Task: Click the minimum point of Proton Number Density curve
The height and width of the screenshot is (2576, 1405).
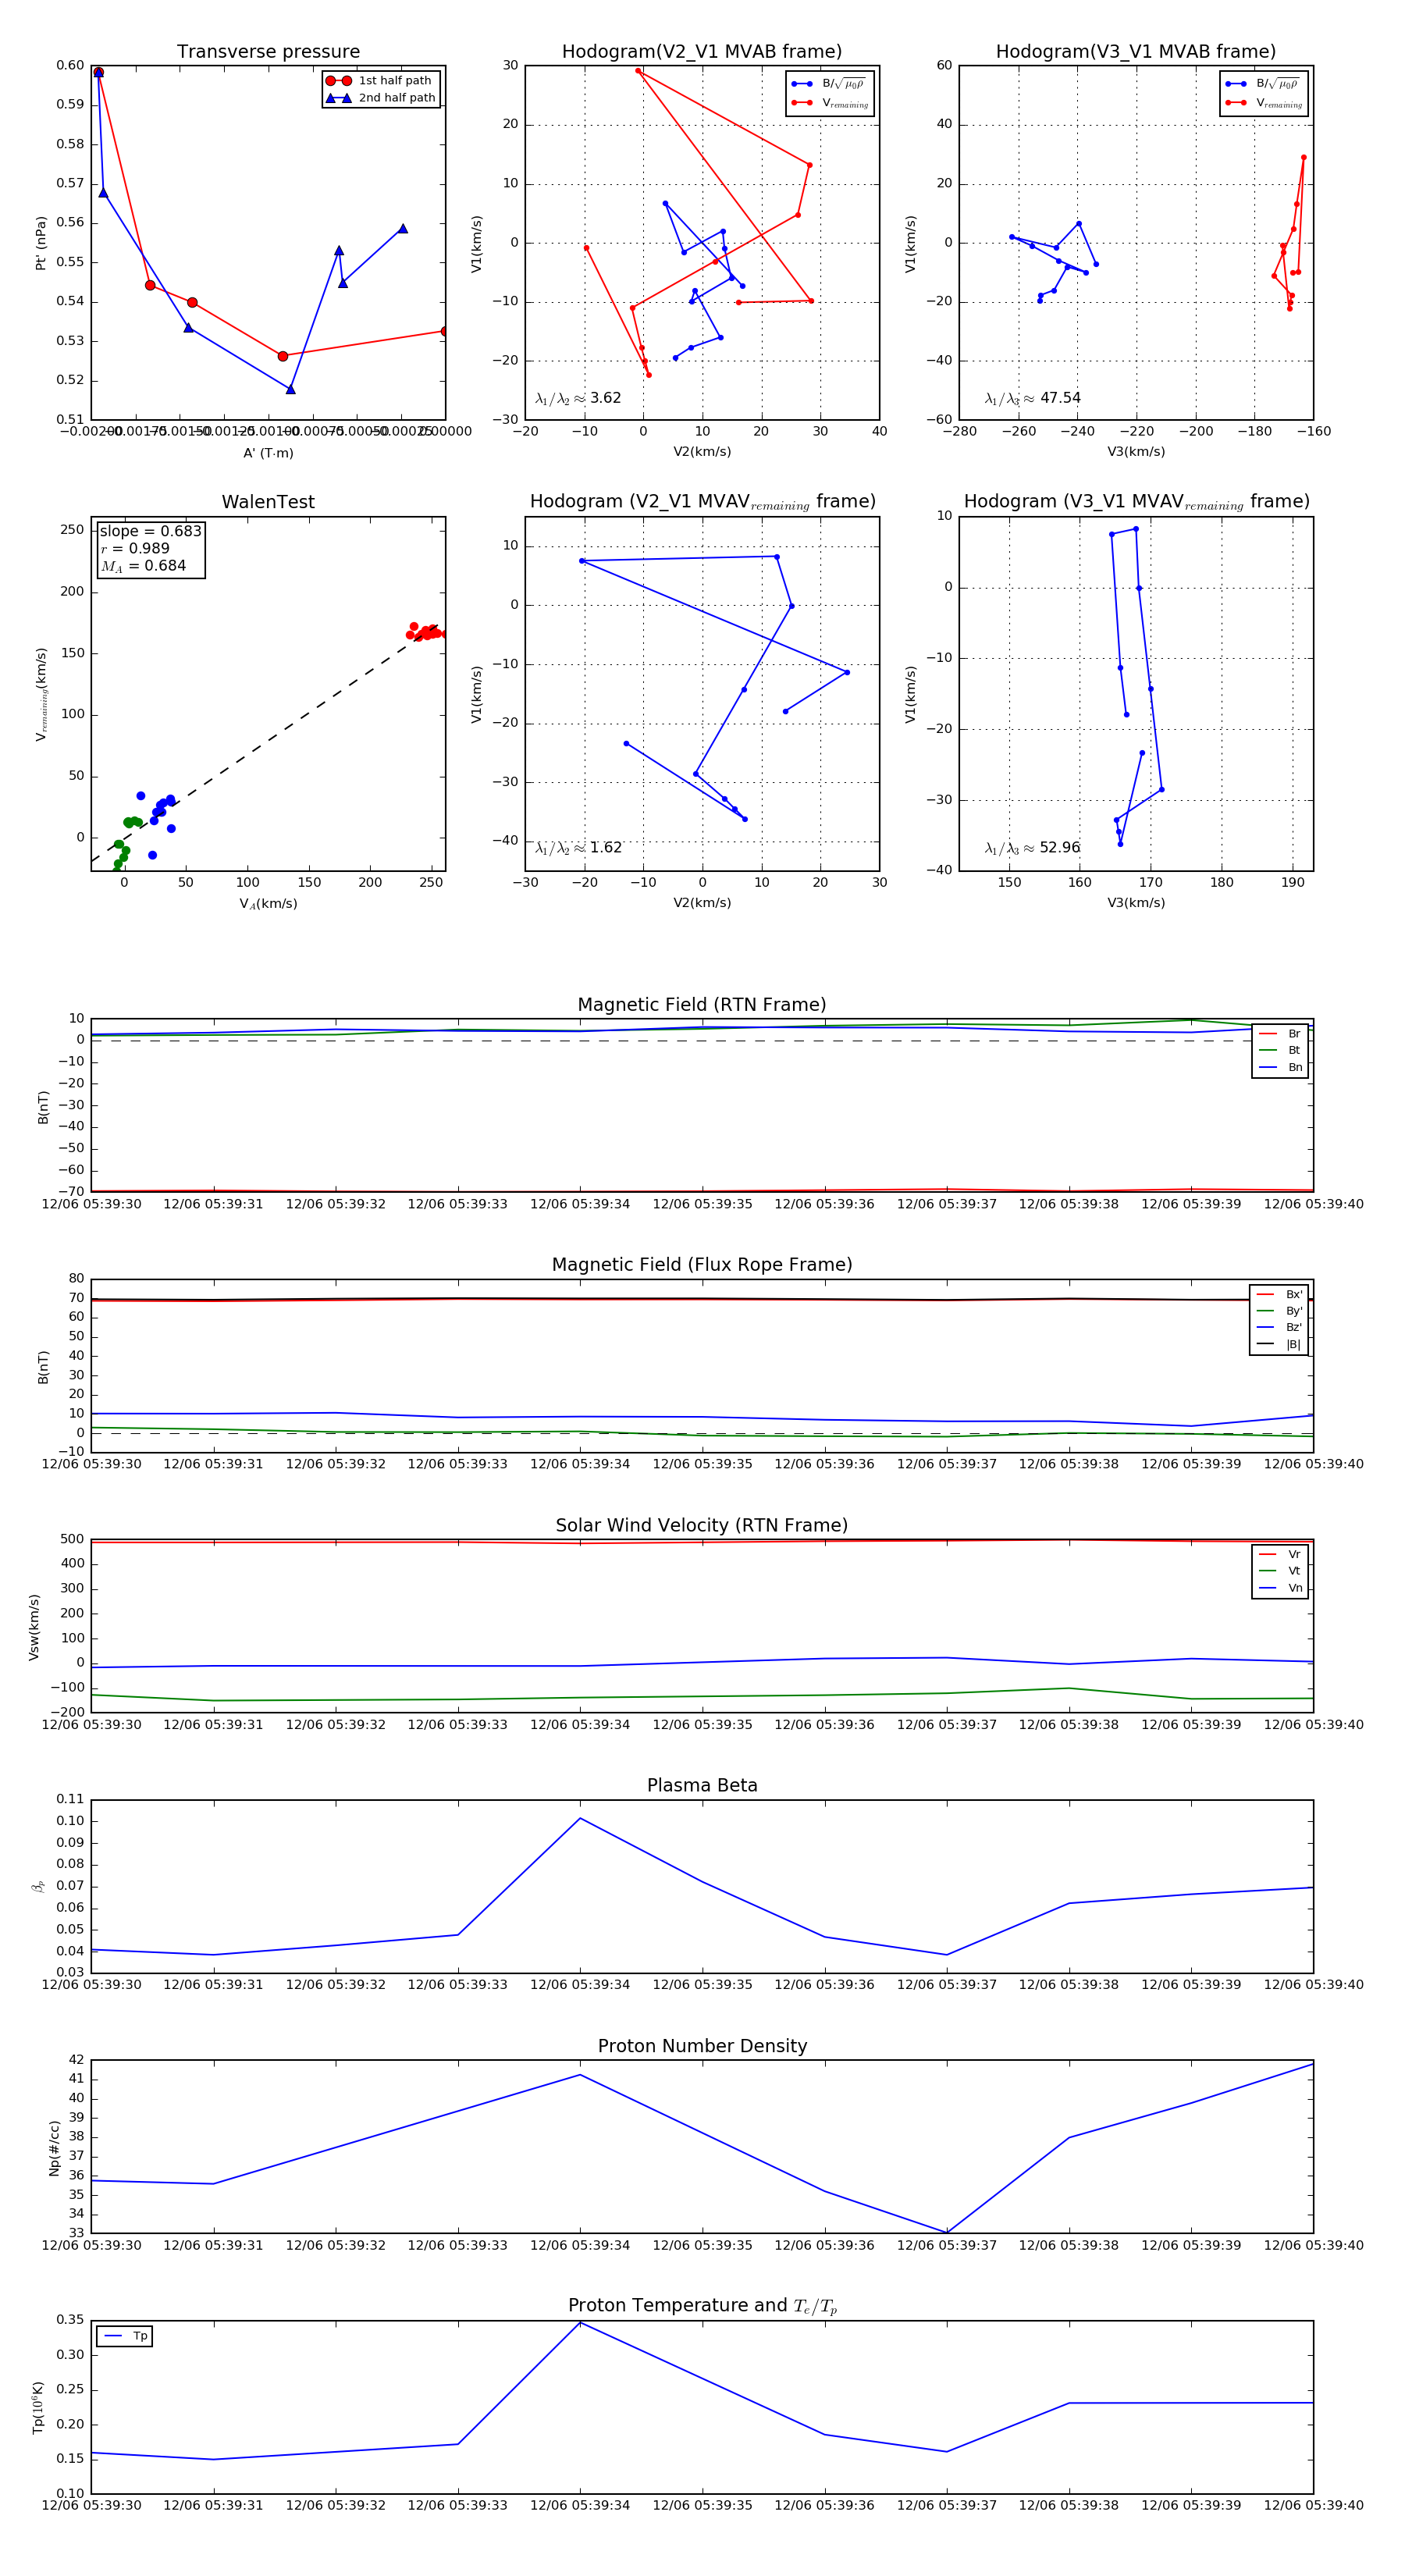Action: click(x=947, y=2232)
